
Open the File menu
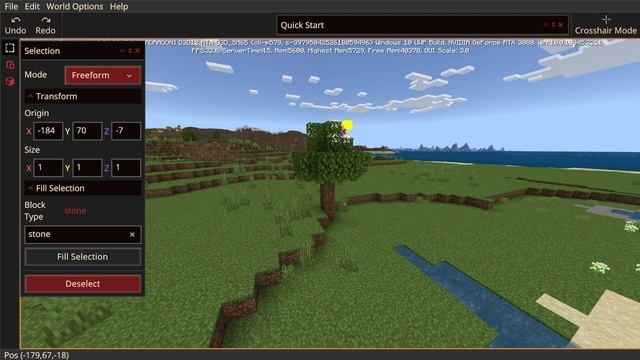click(11, 7)
